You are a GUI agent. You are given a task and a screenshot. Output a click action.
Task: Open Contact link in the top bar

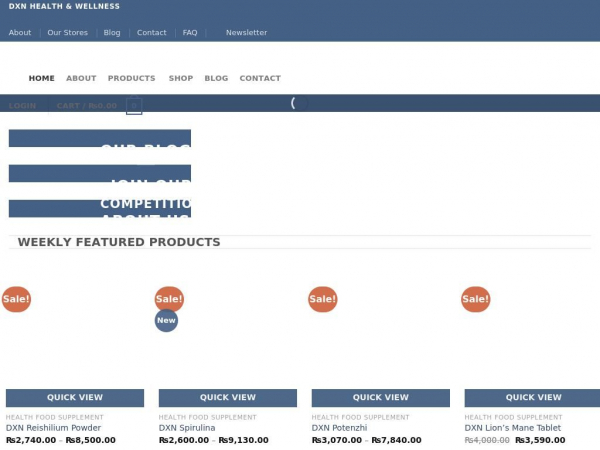(x=152, y=33)
